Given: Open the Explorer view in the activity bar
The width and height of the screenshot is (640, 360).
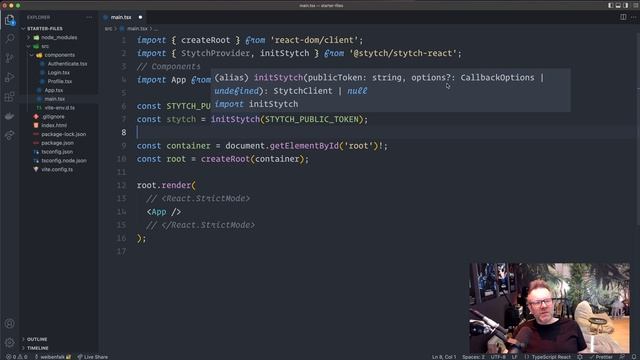Looking at the screenshot, I should coord(10,20).
